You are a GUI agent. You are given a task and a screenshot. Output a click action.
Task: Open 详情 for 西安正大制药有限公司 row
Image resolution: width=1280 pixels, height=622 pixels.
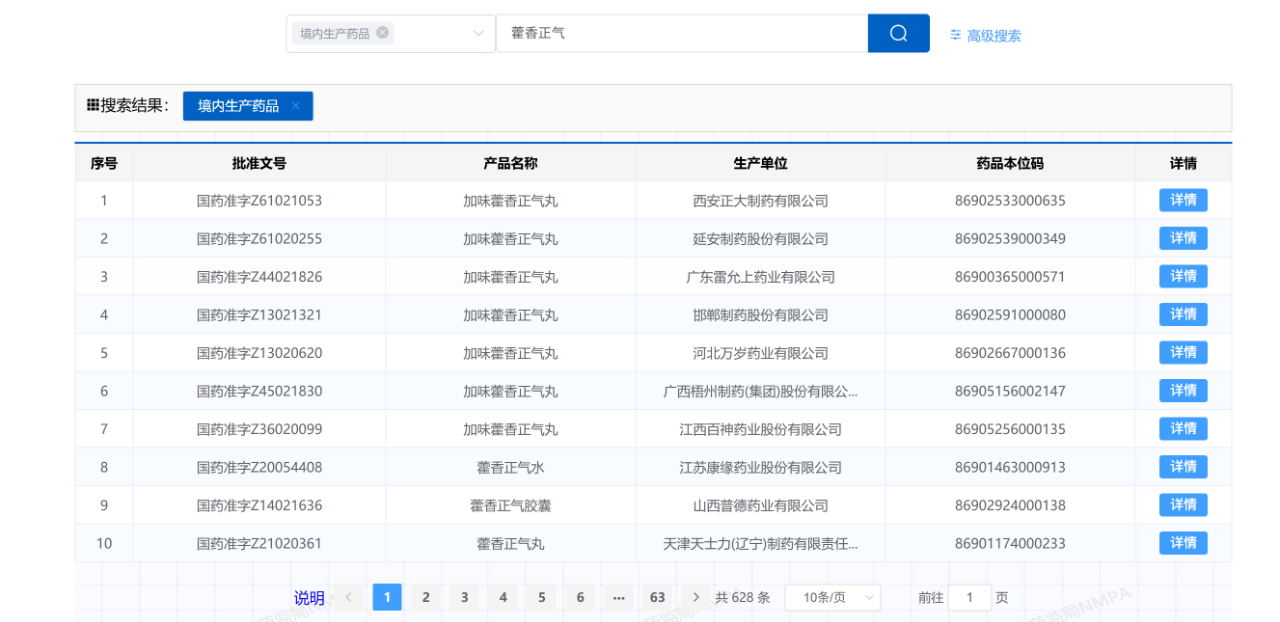tap(1182, 200)
